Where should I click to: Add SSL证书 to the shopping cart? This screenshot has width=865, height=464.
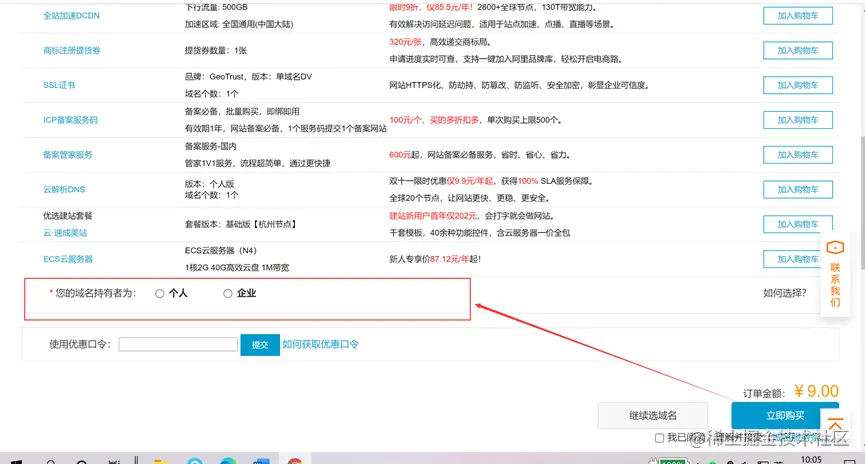[798, 85]
